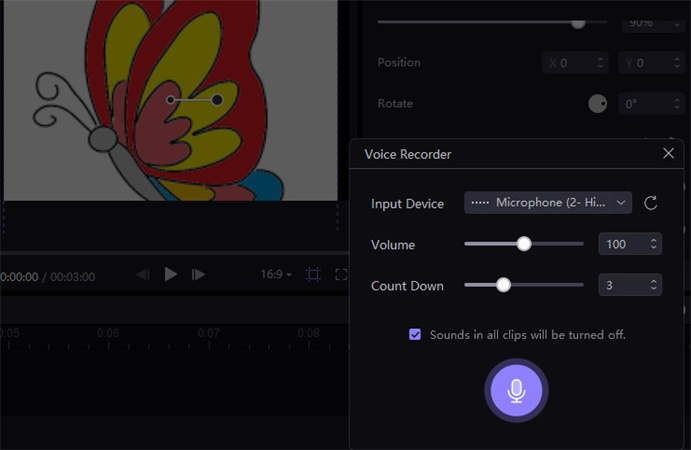
Task: Step back to the previous frame
Action: point(143,274)
